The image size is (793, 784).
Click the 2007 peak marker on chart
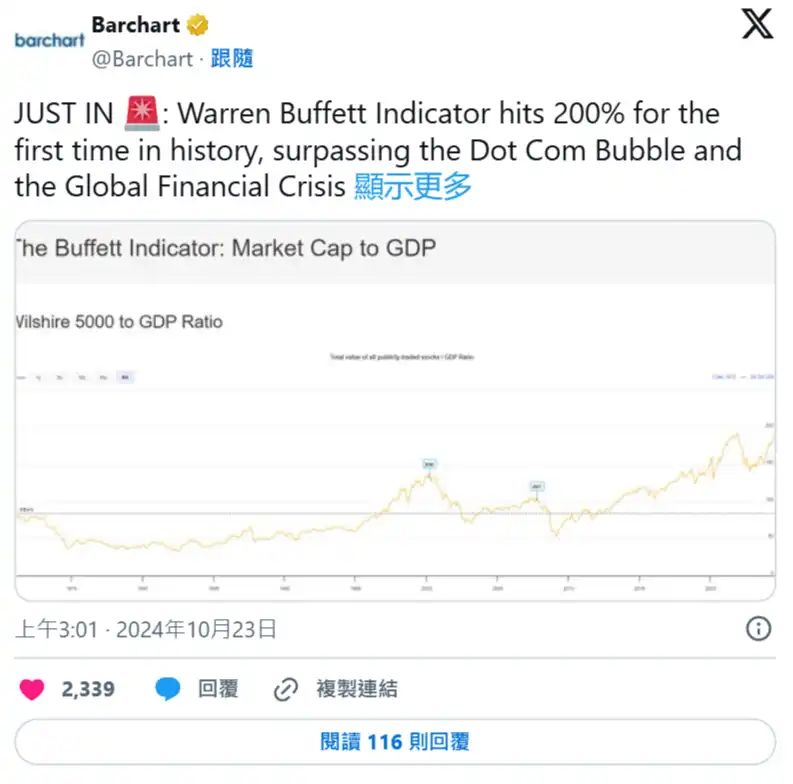click(537, 487)
